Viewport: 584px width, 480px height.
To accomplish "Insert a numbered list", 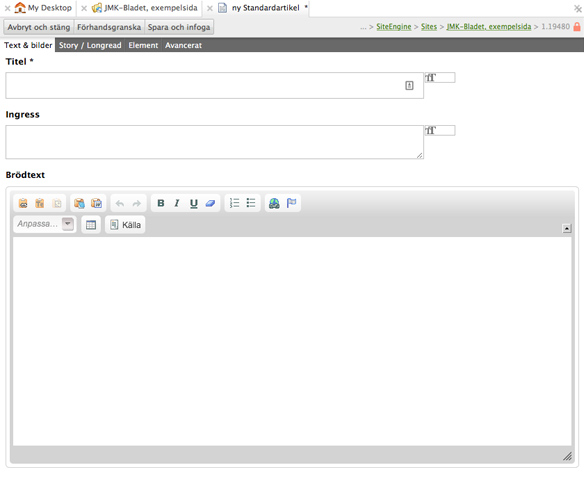I will tap(234, 203).
